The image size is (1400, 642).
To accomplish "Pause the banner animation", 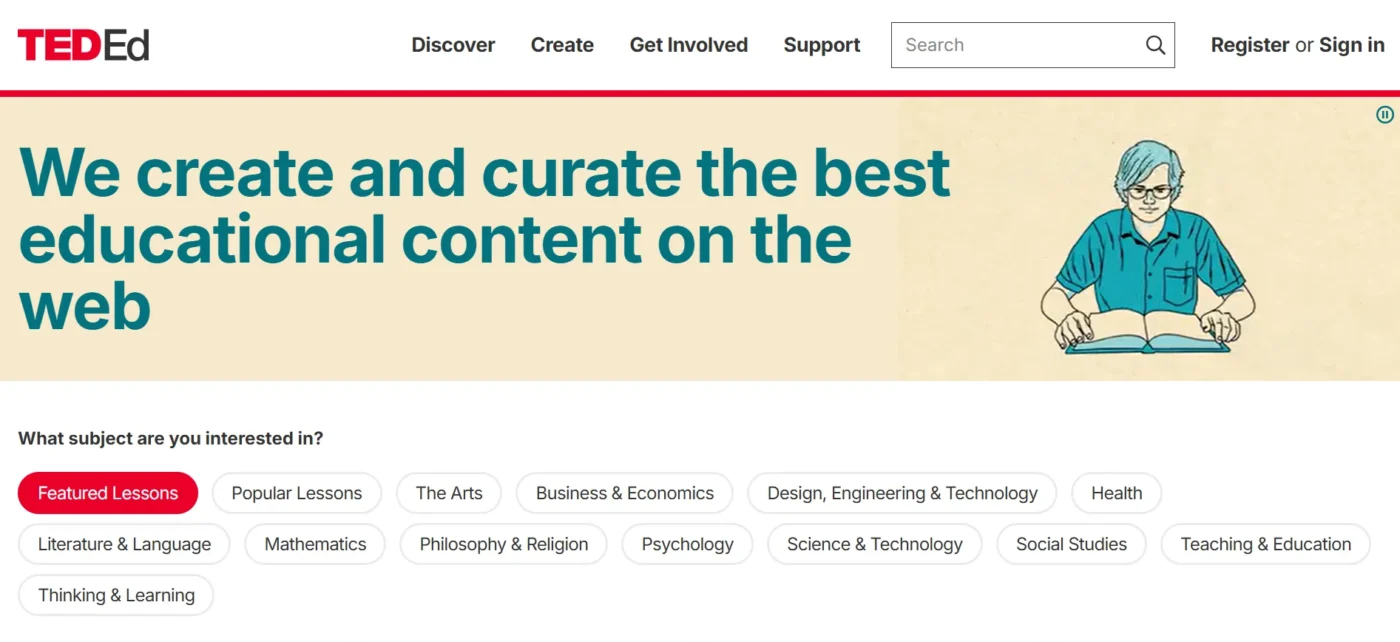I will click(1385, 115).
